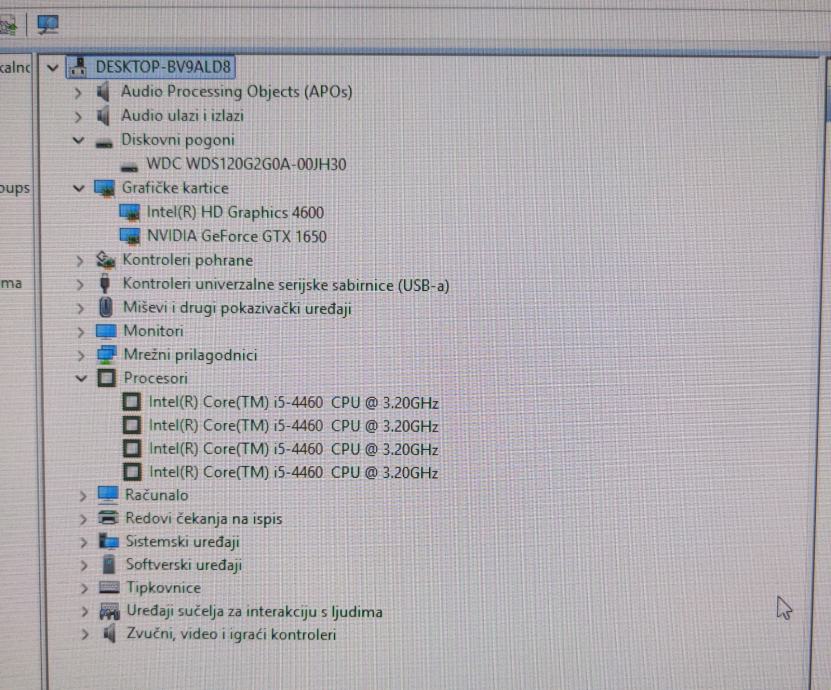Expand Uređaji sučelja za interakciju s ljudima
This screenshot has width=831, height=690.
pyautogui.click(x=85, y=612)
